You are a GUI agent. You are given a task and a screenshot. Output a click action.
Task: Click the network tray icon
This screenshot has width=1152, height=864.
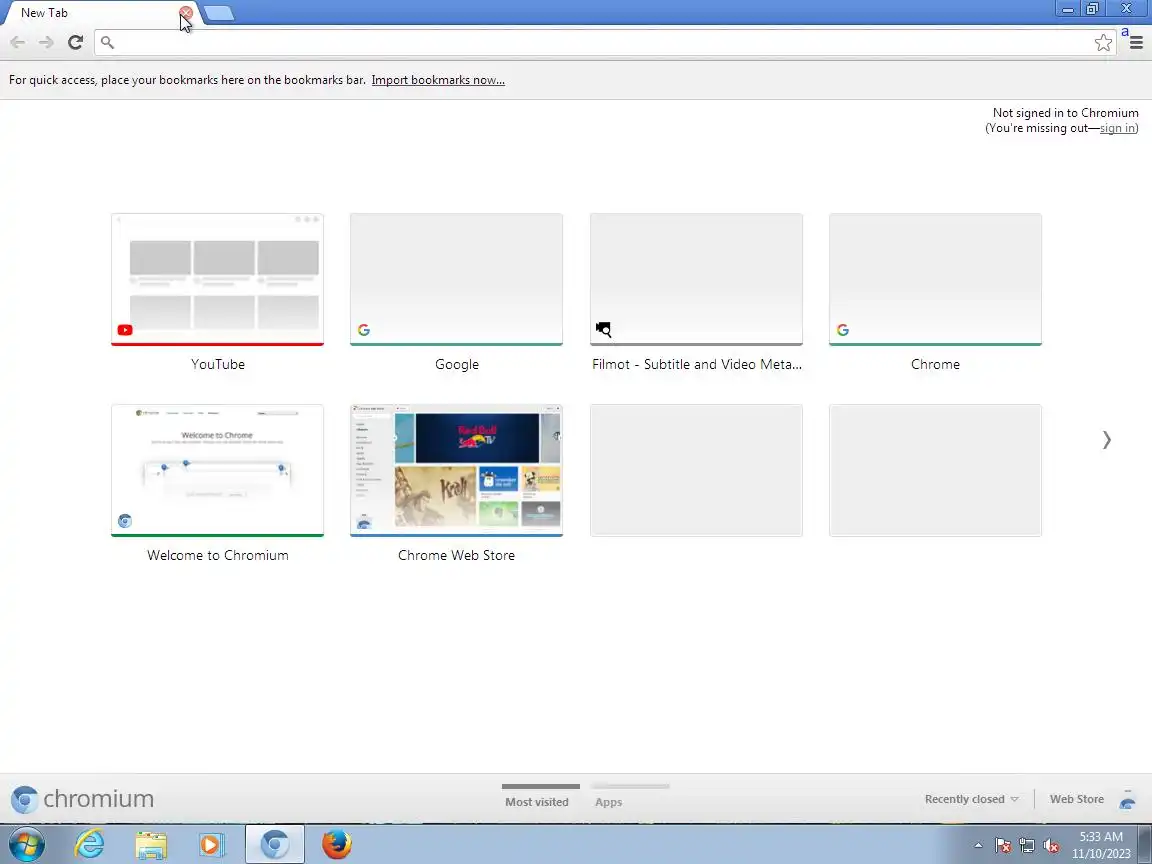(x=1027, y=846)
